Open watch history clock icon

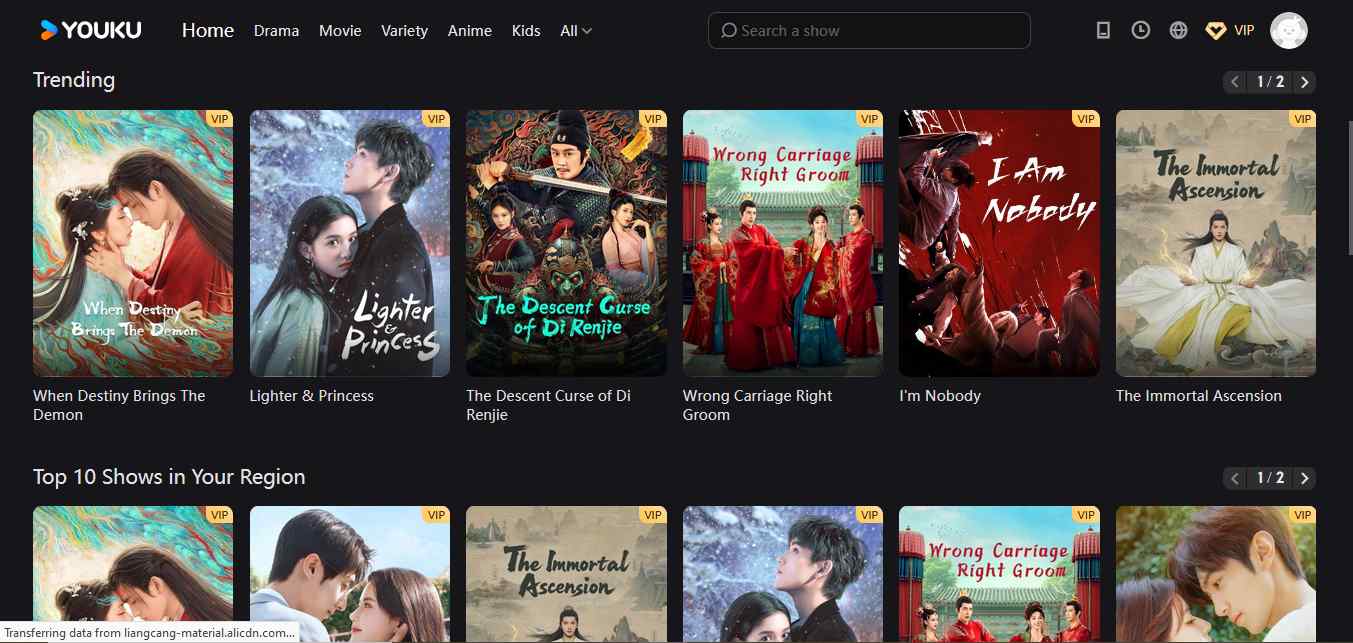tap(1141, 30)
